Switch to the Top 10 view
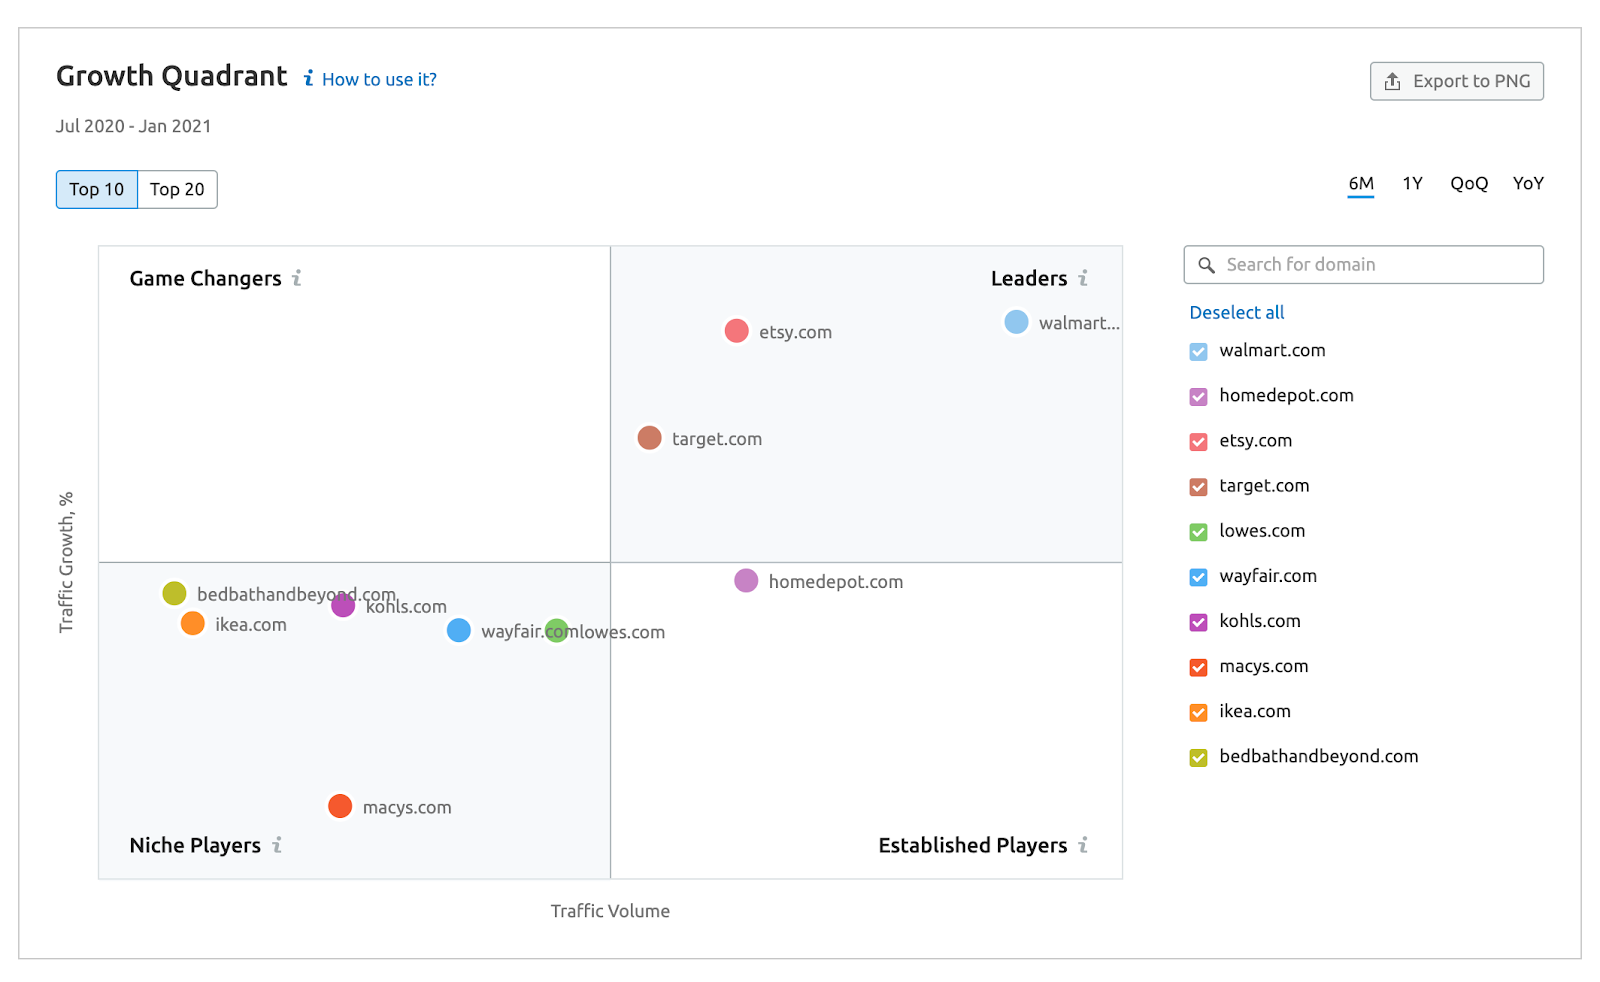1600x982 pixels. [x=97, y=189]
